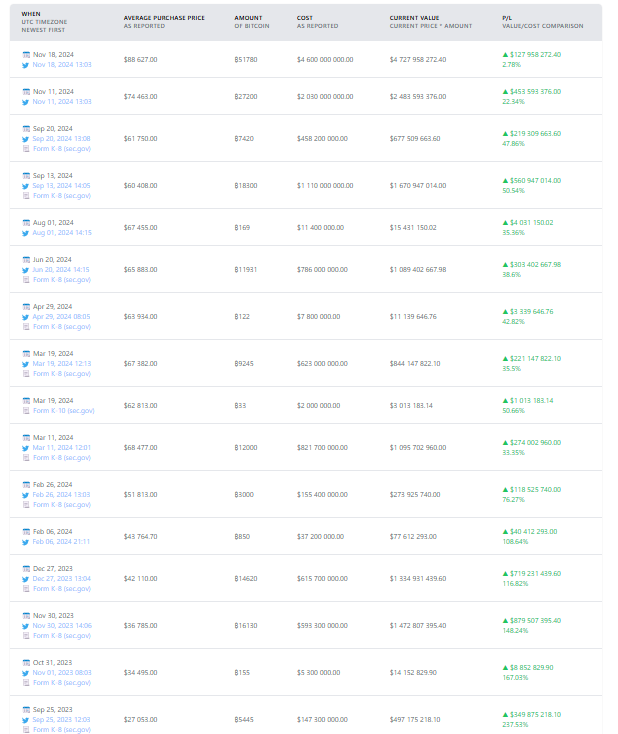Open Nov 18, 2024 13:03 tweet link
Image resolution: width=618 pixels, height=734 pixels.
62,65
